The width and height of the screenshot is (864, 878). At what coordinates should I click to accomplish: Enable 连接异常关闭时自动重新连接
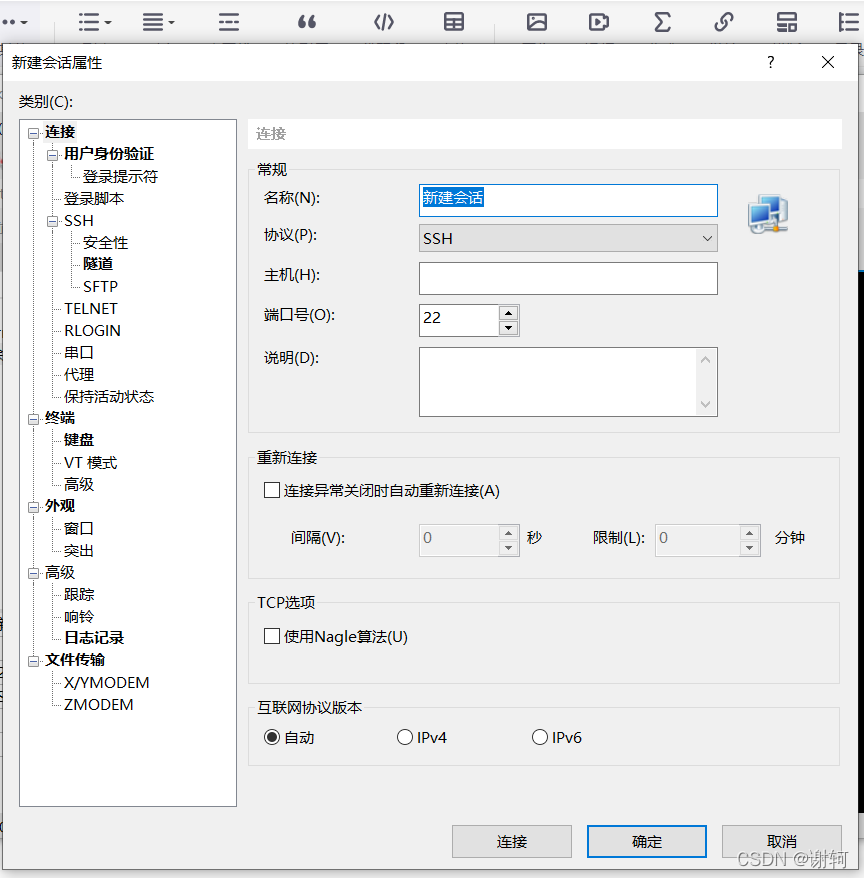(271, 490)
